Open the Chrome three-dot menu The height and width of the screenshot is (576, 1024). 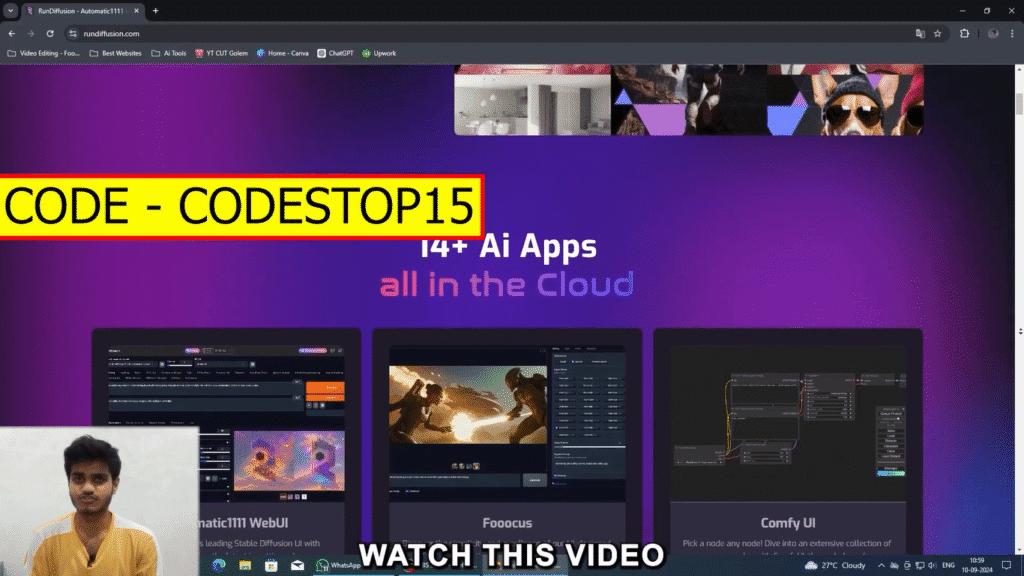(x=1012, y=33)
